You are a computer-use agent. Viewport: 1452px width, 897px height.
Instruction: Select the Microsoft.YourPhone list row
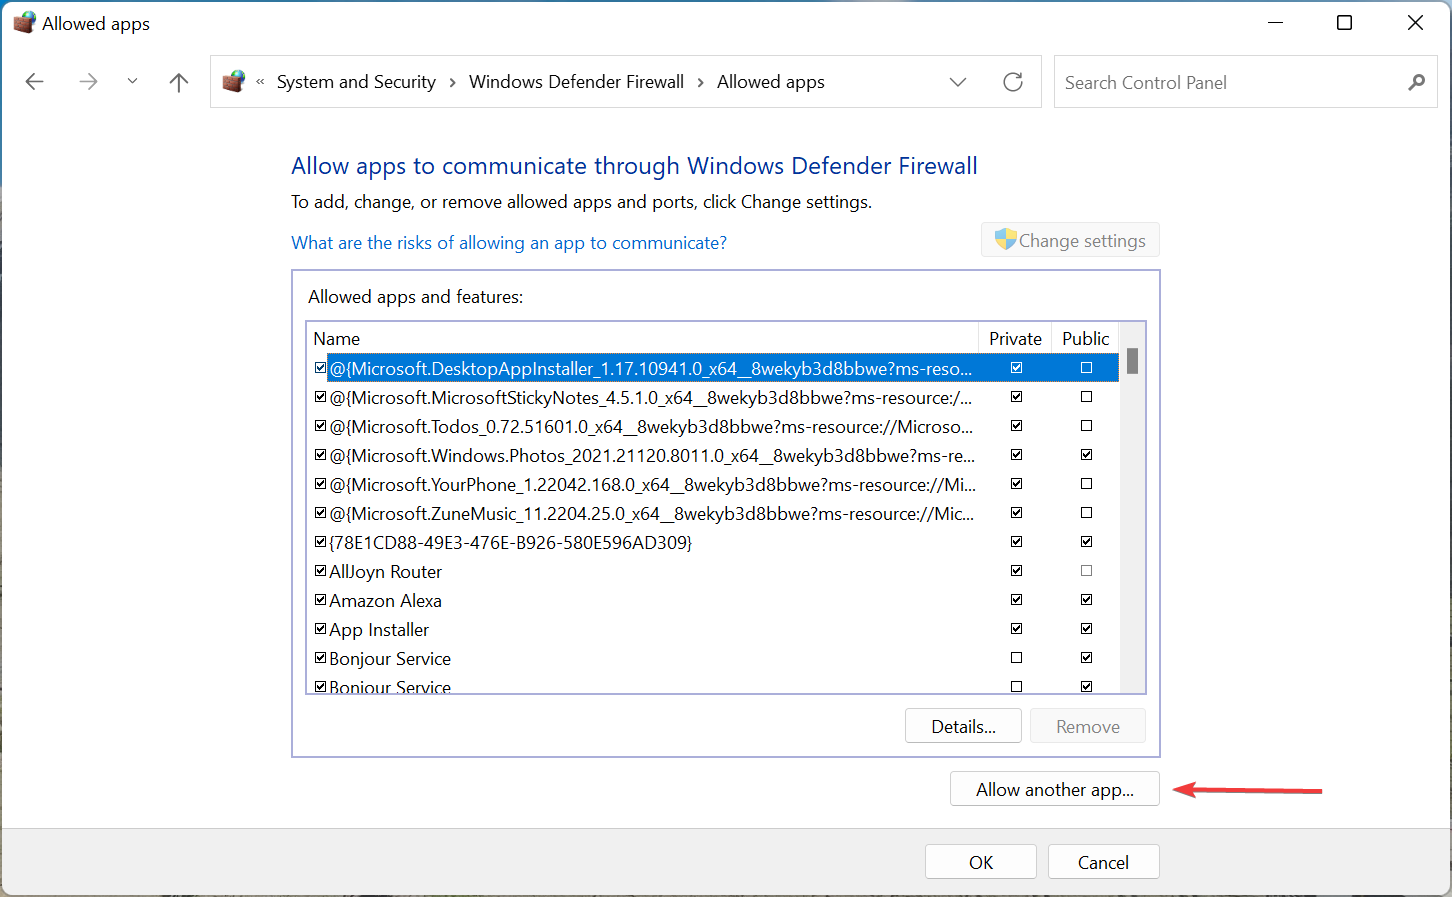[713, 484]
